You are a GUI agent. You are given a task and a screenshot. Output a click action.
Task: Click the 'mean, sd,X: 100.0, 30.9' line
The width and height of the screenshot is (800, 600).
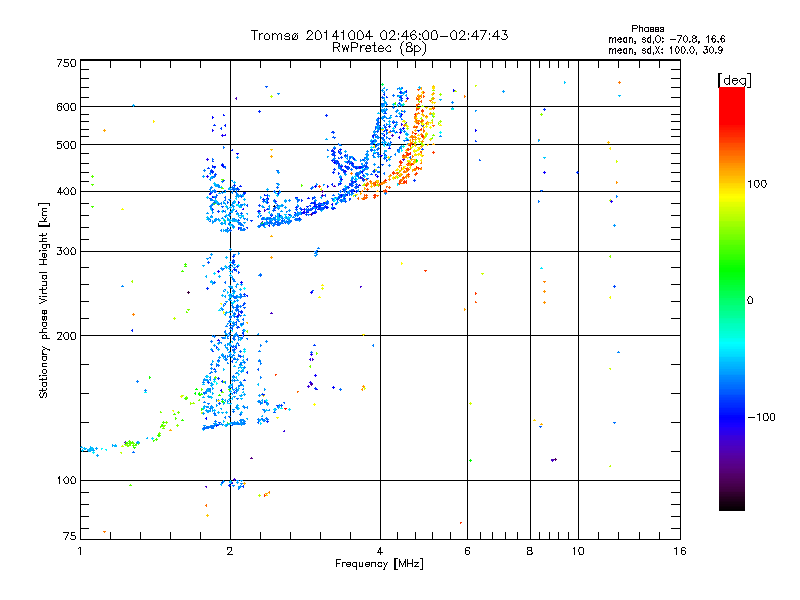(x=665, y=50)
